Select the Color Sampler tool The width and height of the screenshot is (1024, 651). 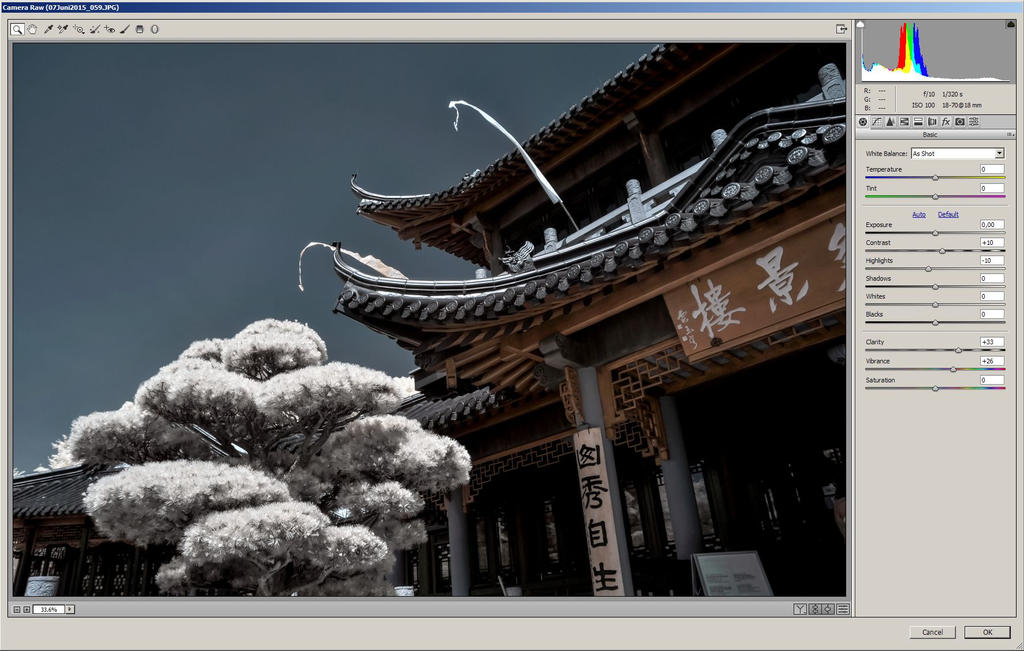(x=62, y=29)
